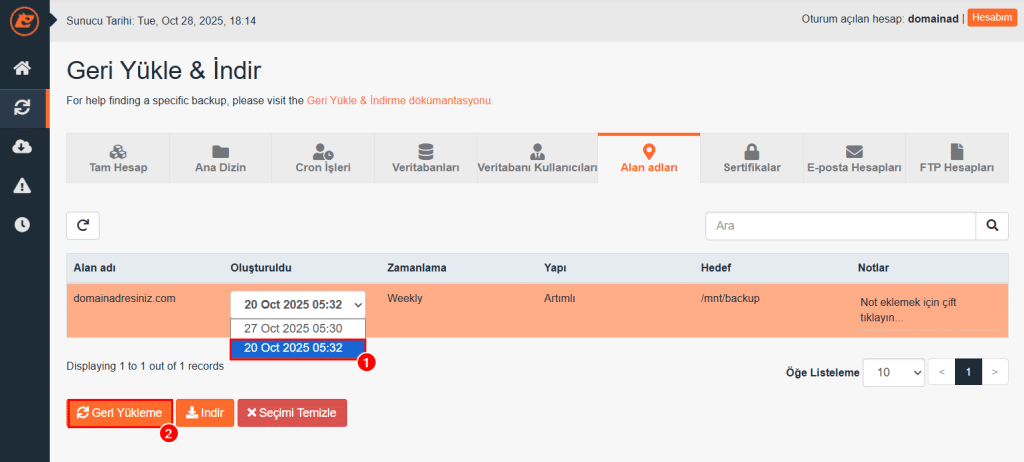Switch to the Tam Hesap tab
The height and width of the screenshot is (462, 1024).
pyautogui.click(x=118, y=159)
